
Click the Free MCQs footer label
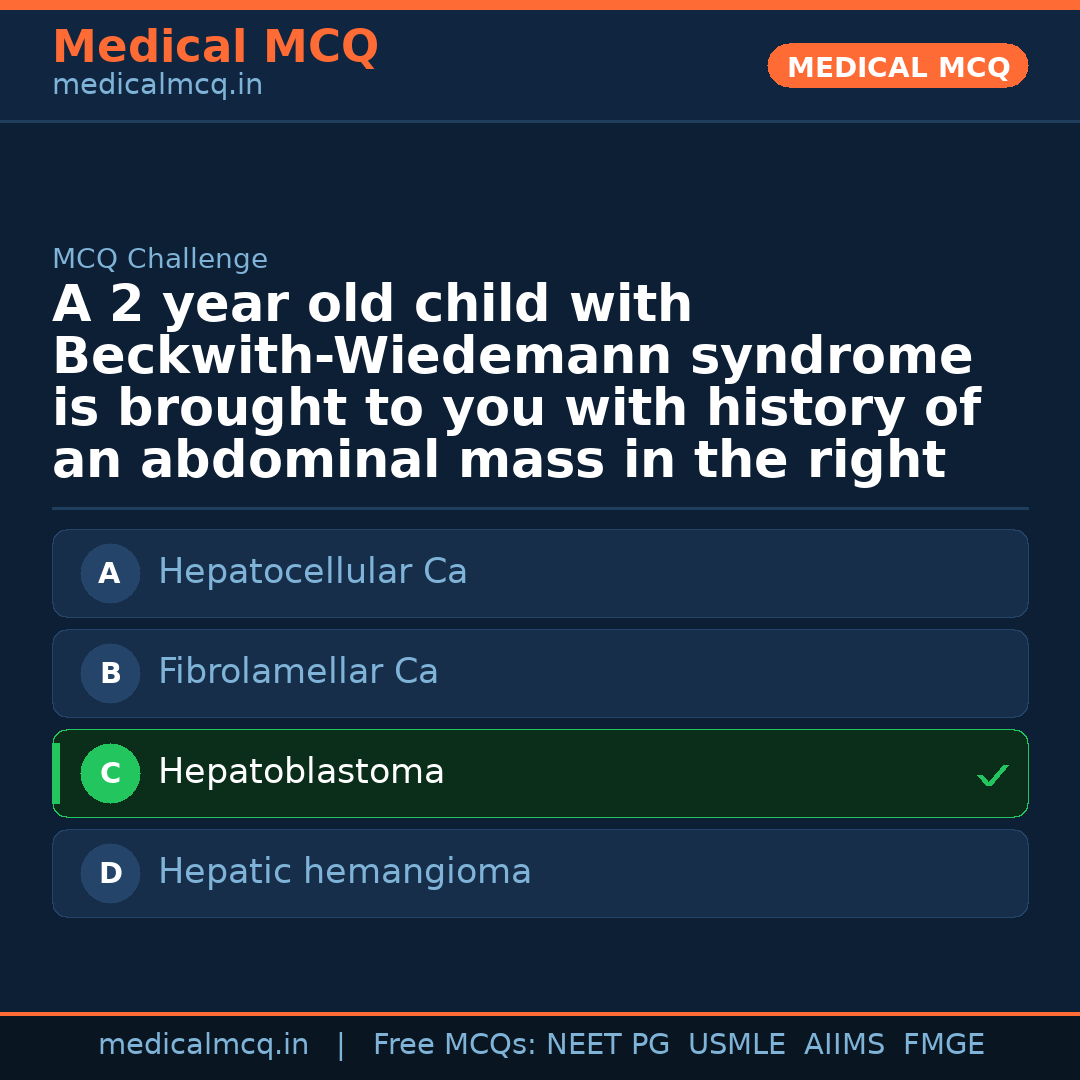[454, 1045]
